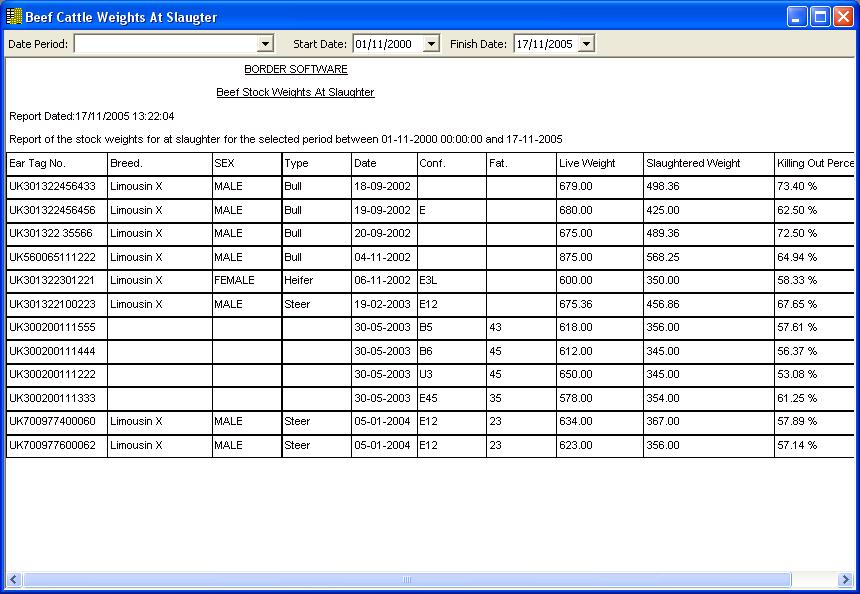Viewport: 860px width, 594px height.
Task: Click the slaughtered weight 456.86
Action: [x=663, y=304]
